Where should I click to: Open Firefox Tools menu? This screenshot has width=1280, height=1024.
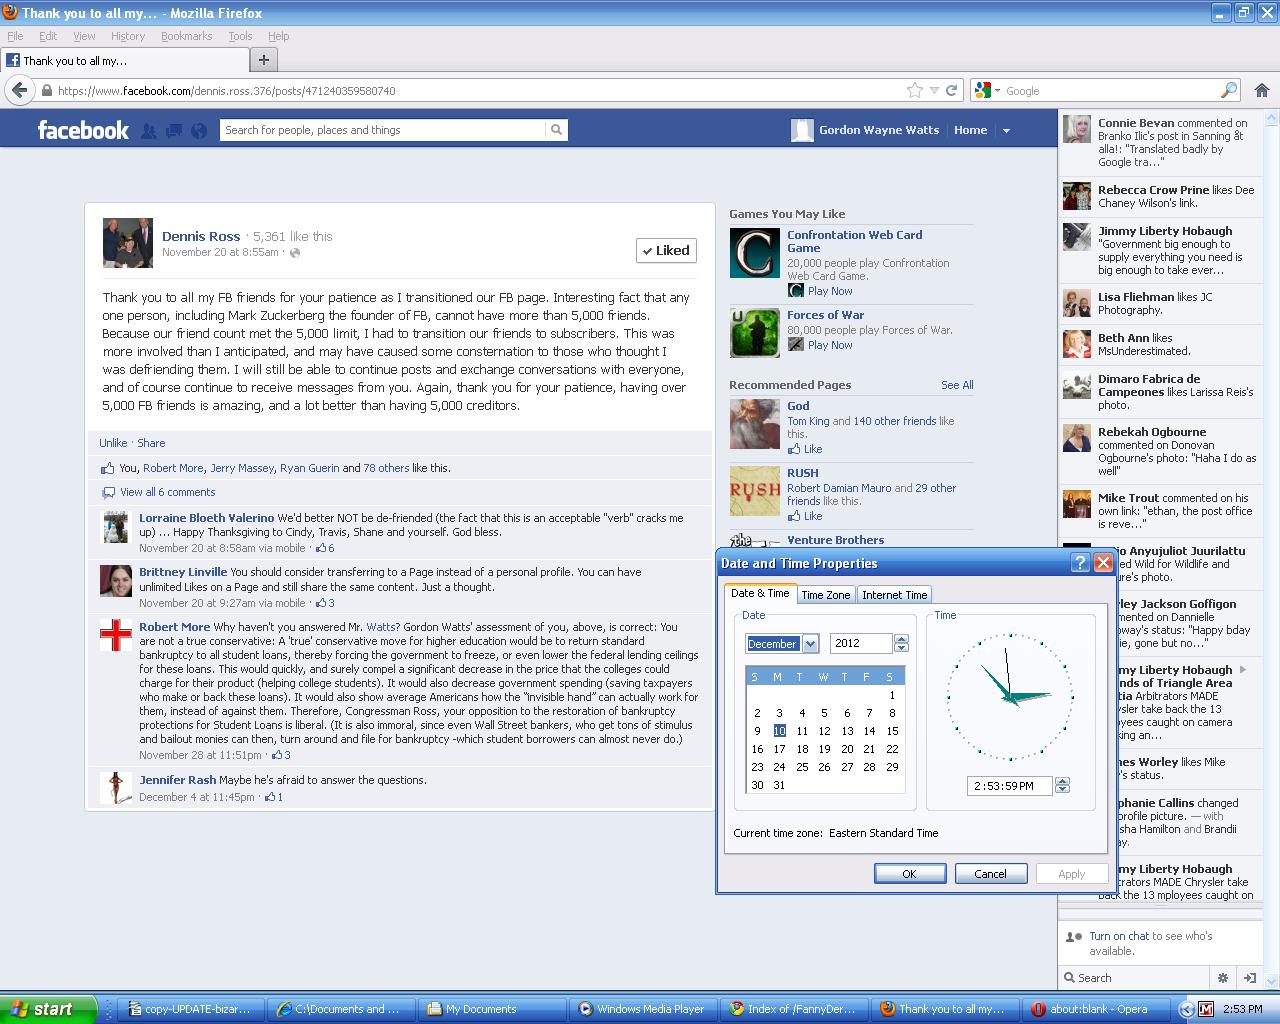tap(240, 36)
